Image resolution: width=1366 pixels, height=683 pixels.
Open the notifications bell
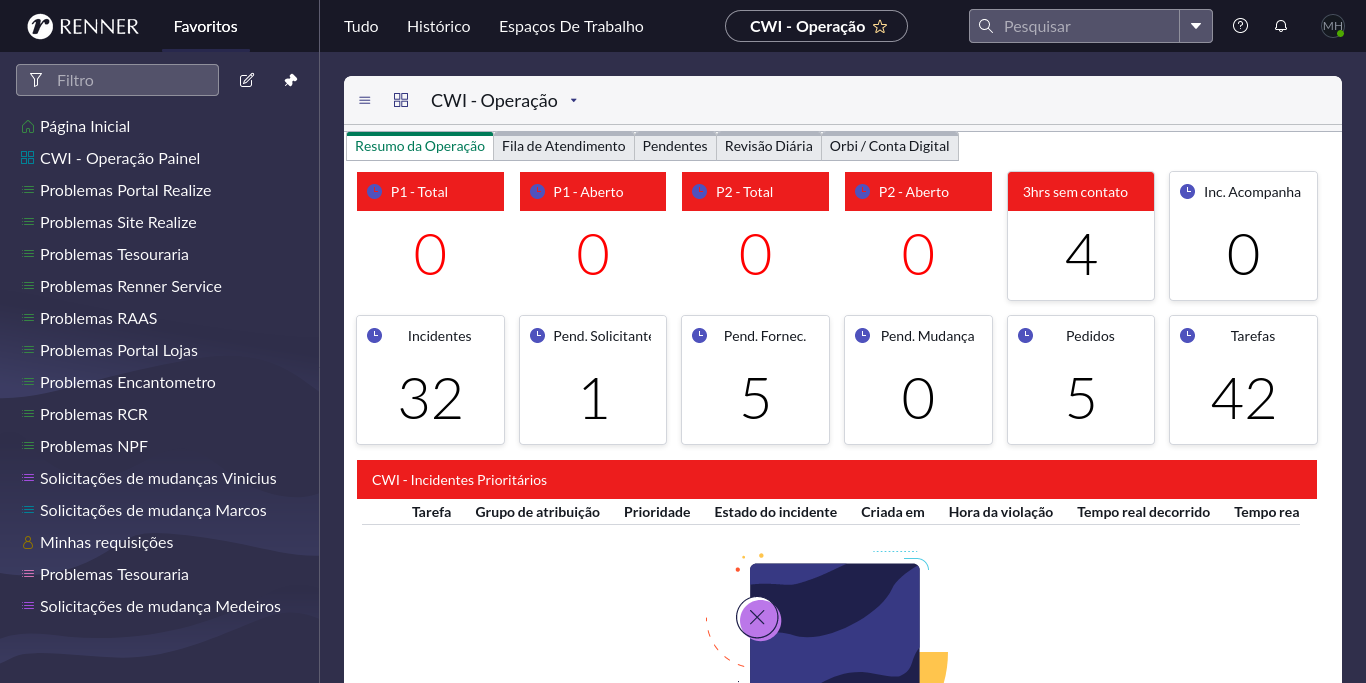[x=1281, y=26]
